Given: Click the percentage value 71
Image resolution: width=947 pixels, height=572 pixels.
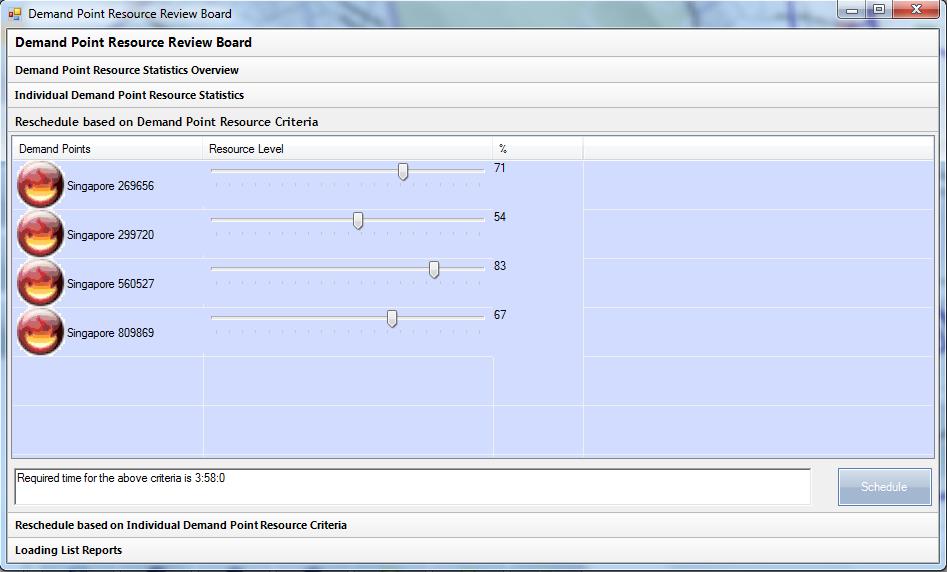Looking at the screenshot, I should (x=499, y=168).
